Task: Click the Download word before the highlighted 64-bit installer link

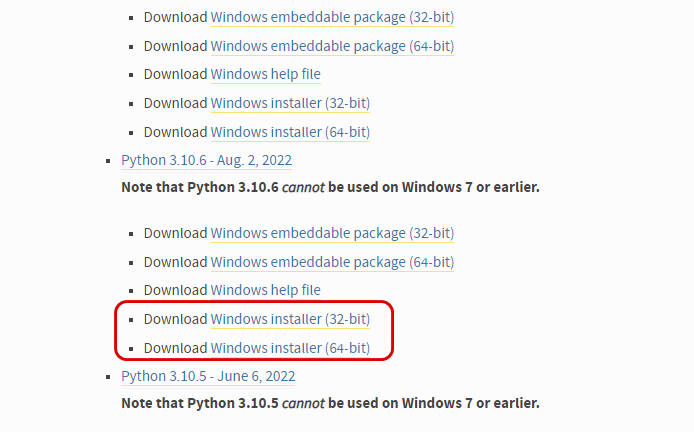Action: click(x=175, y=348)
